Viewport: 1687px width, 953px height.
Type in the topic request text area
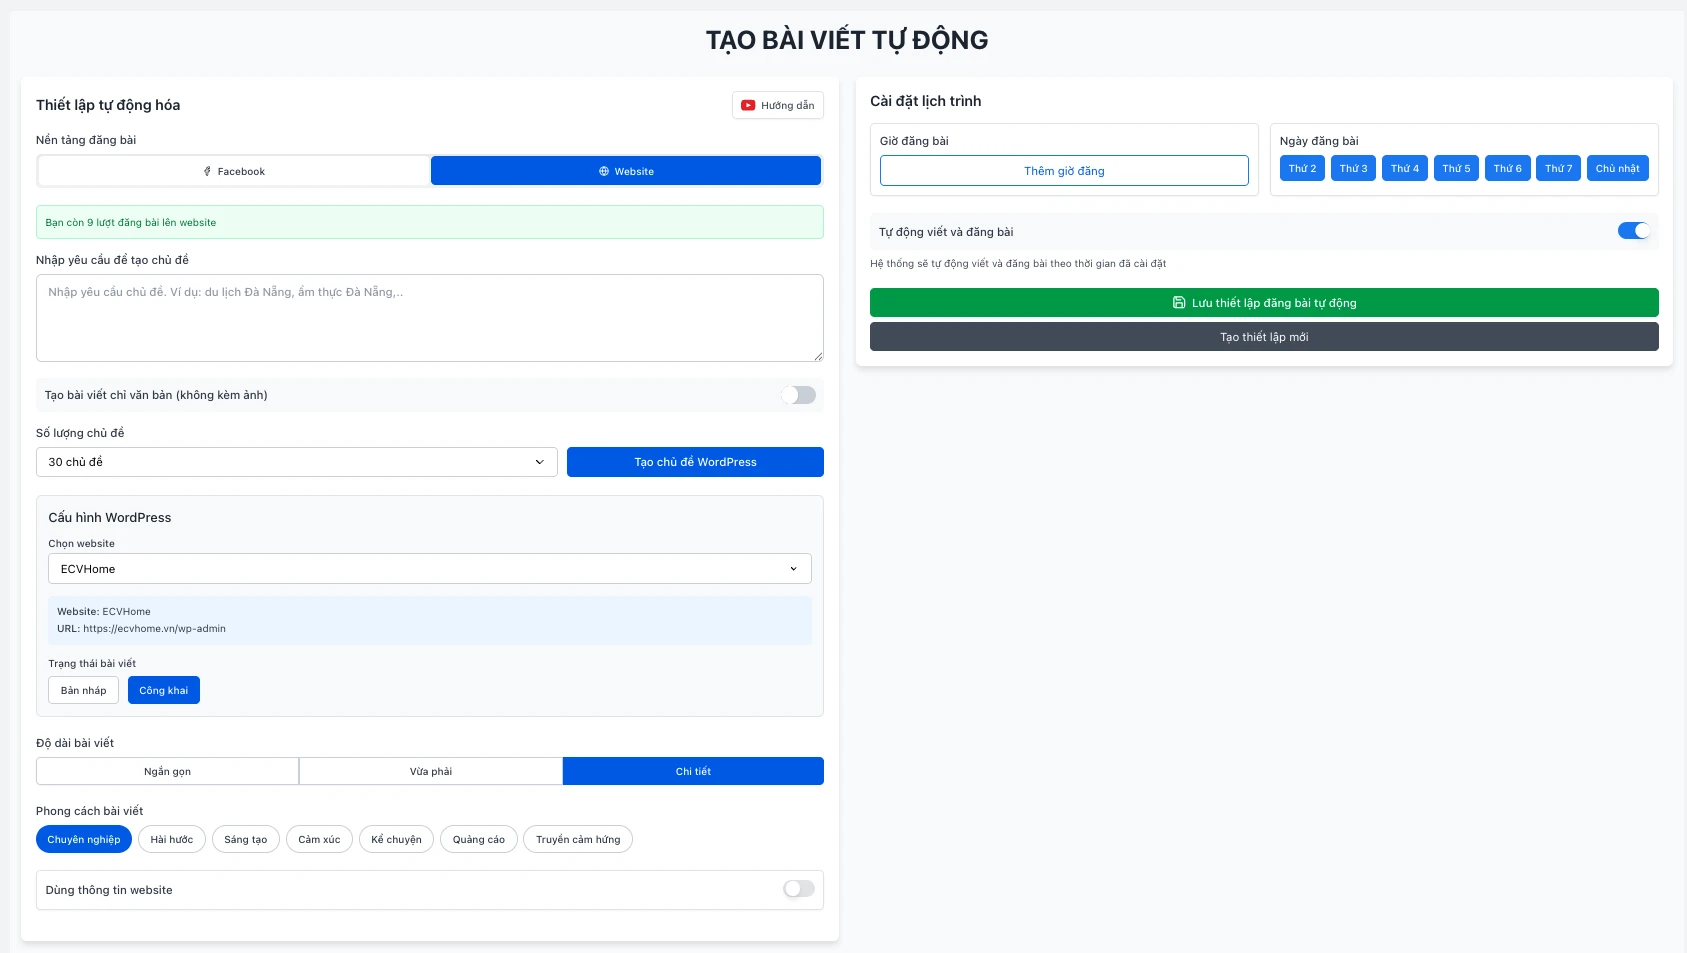tap(429, 318)
